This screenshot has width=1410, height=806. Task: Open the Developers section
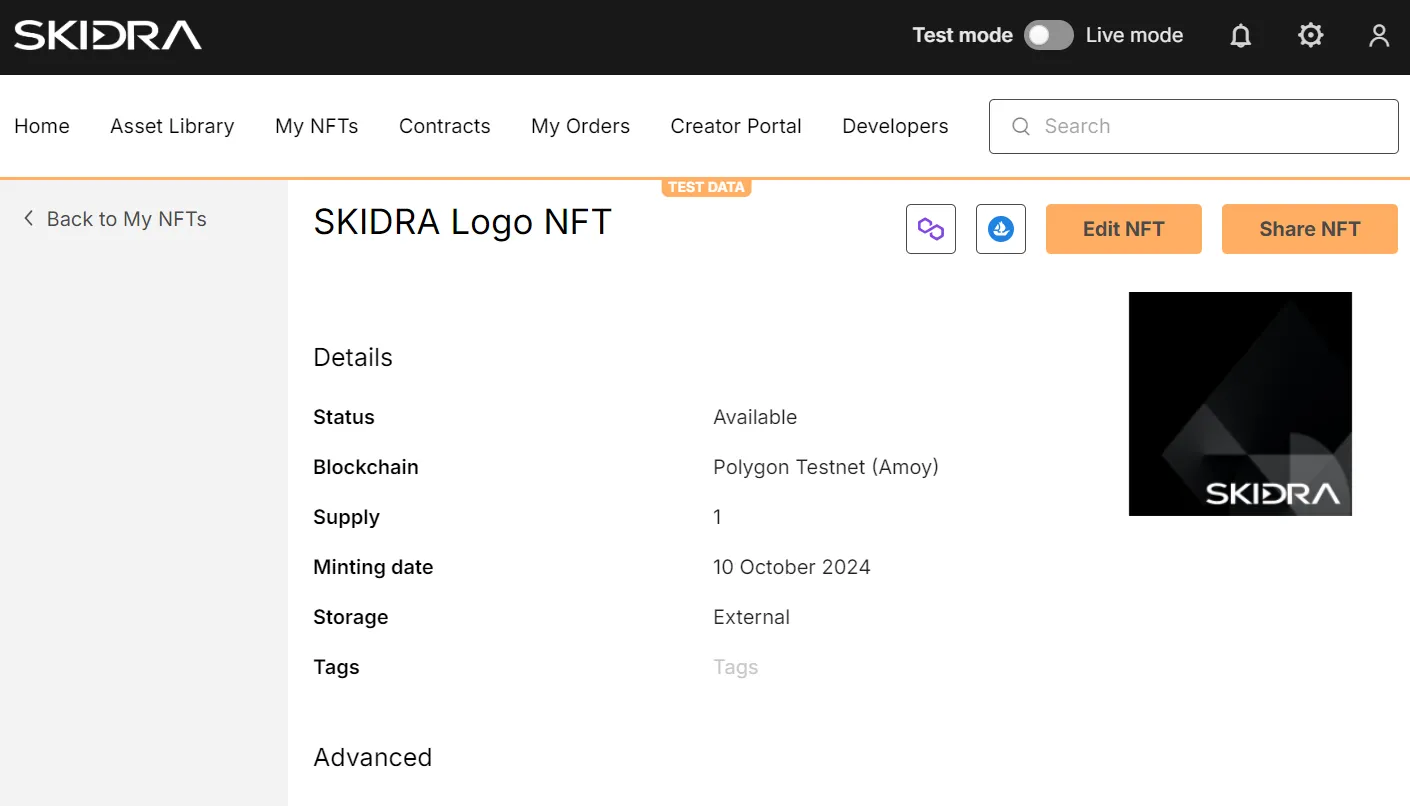tap(895, 126)
